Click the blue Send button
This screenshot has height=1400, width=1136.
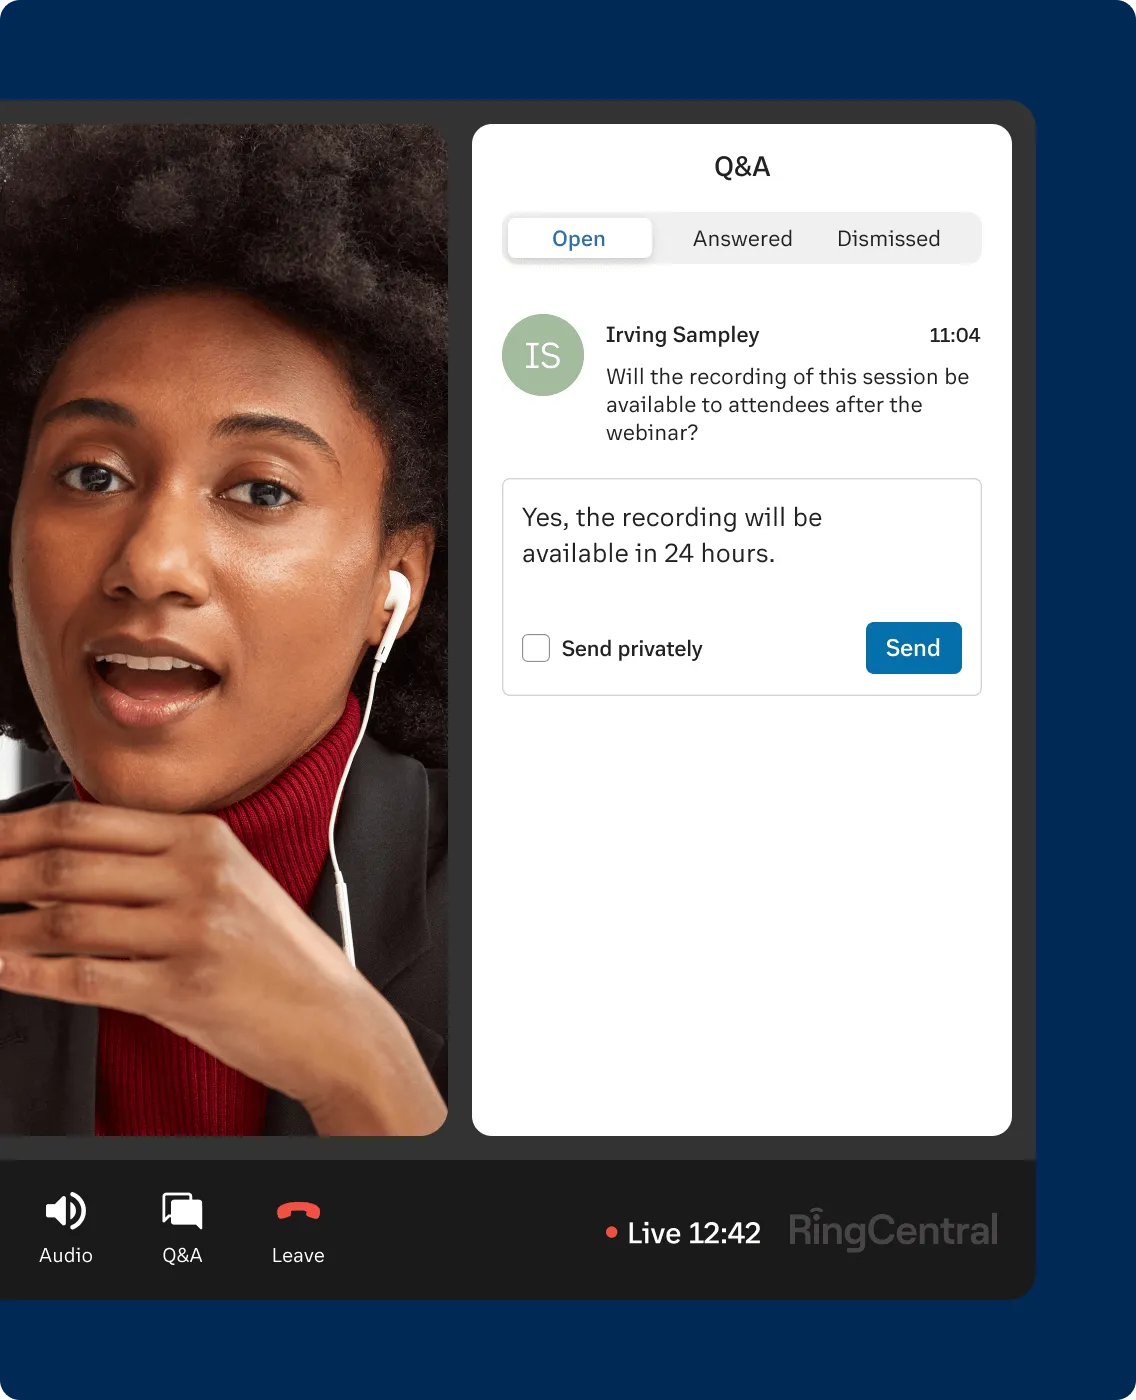(914, 648)
